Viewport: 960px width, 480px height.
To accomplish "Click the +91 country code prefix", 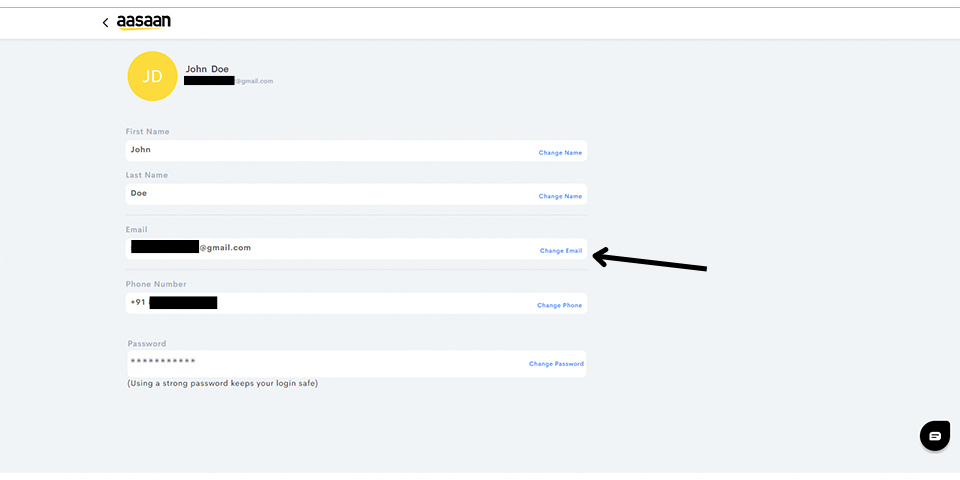I will click(x=137, y=302).
